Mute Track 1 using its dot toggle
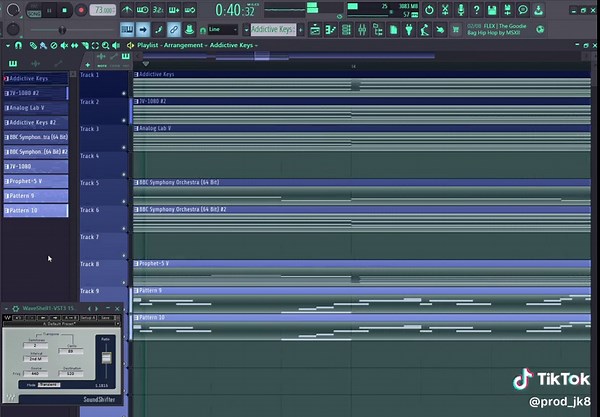 click(x=124, y=93)
